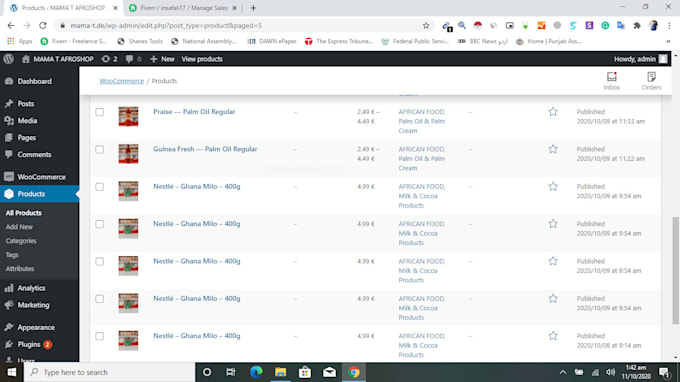Viewport: 680px width, 382px height.
Task: Click View products in the admin bar
Action: (x=202, y=59)
